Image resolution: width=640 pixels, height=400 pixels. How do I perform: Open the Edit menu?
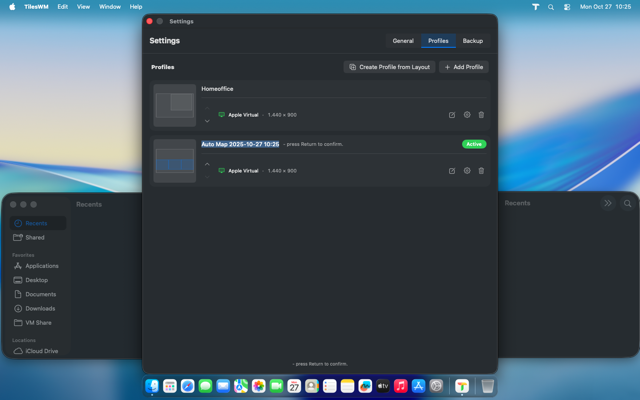62,7
